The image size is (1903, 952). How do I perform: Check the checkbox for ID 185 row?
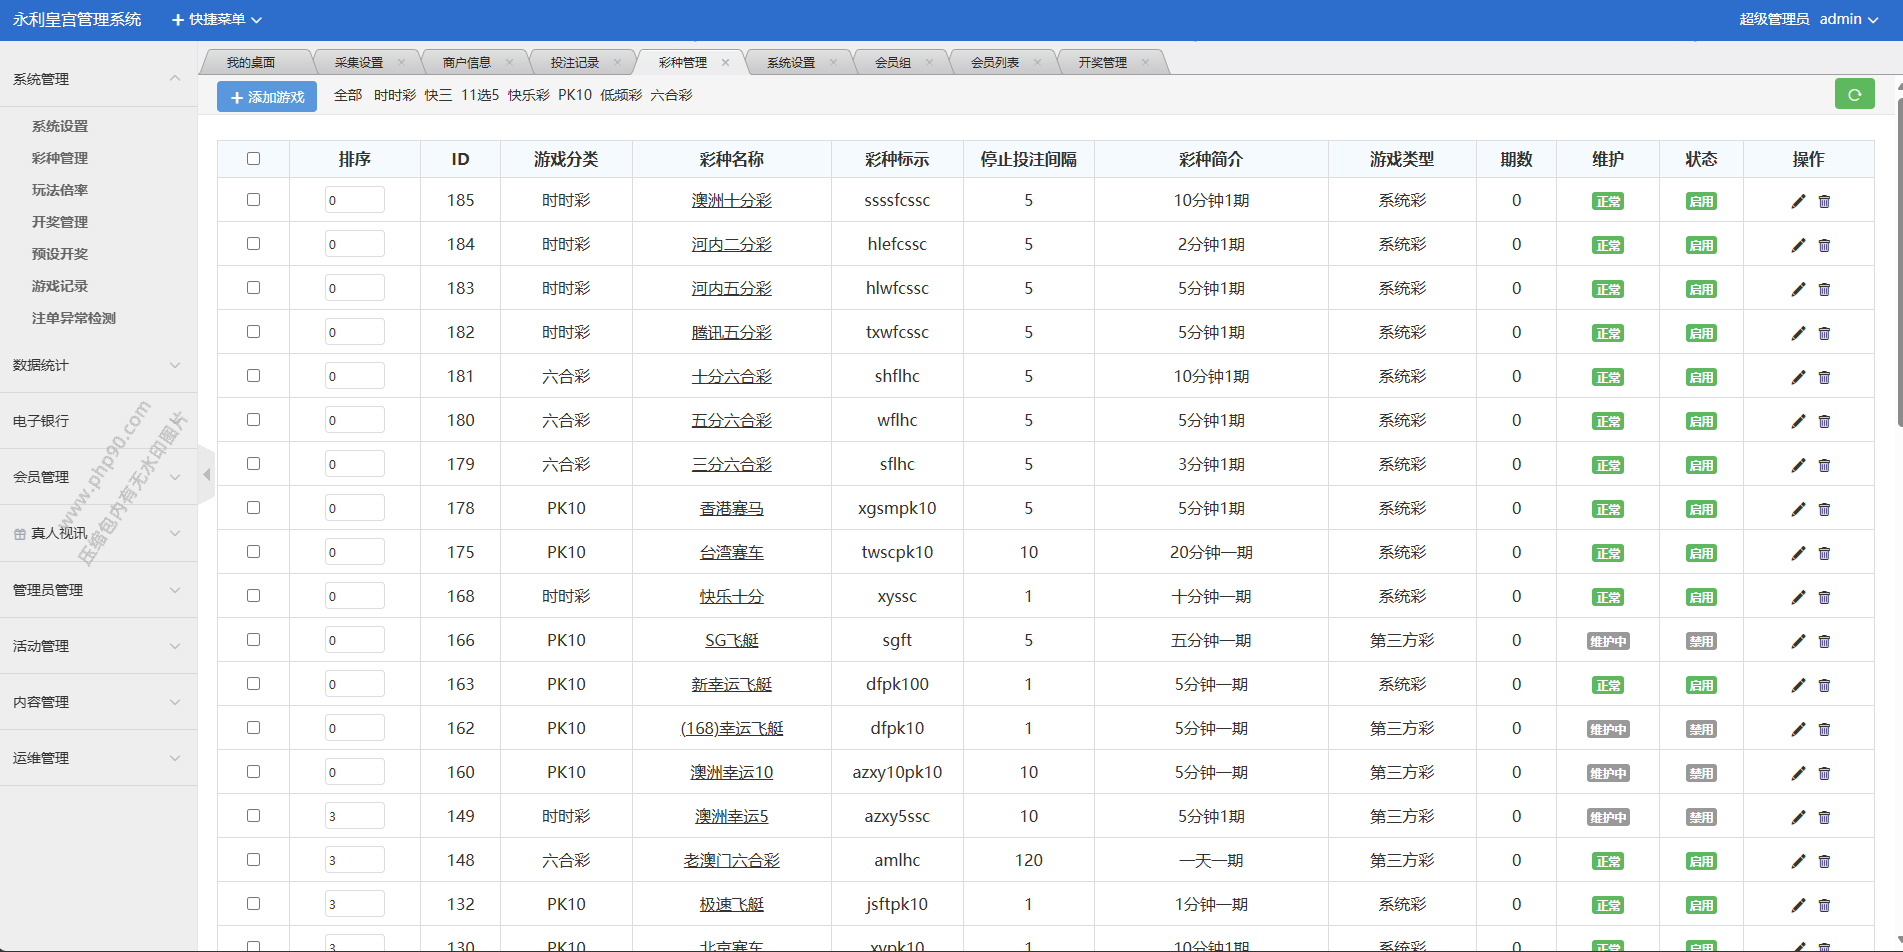(253, 199)
